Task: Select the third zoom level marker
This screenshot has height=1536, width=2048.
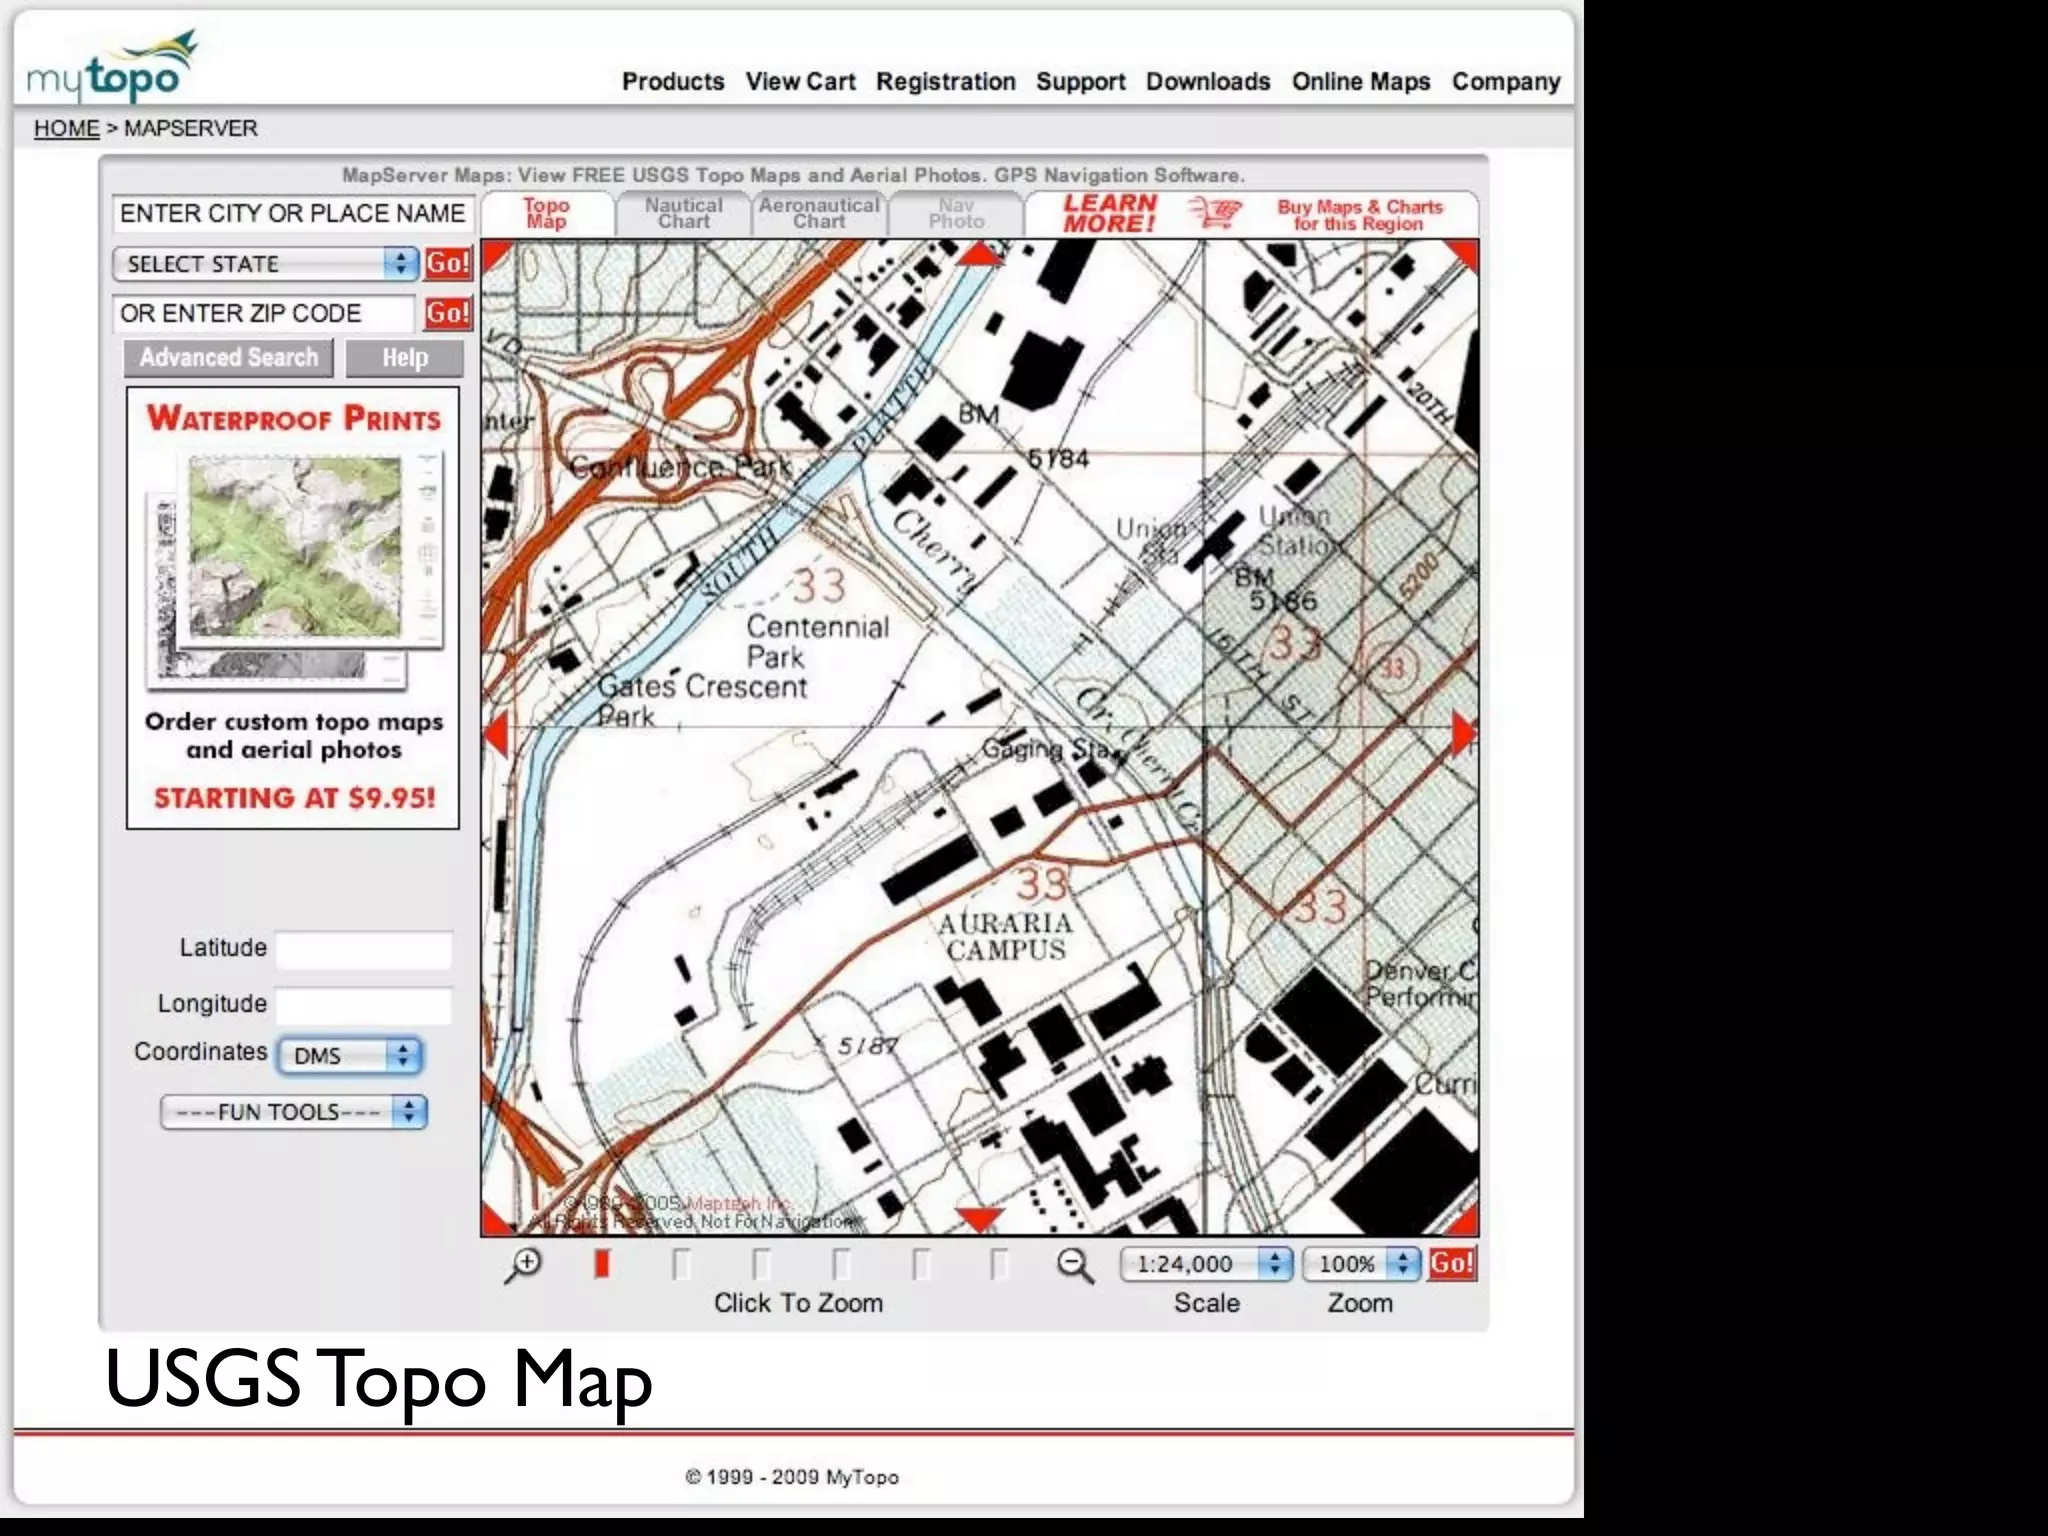Action: point(761,1264)
